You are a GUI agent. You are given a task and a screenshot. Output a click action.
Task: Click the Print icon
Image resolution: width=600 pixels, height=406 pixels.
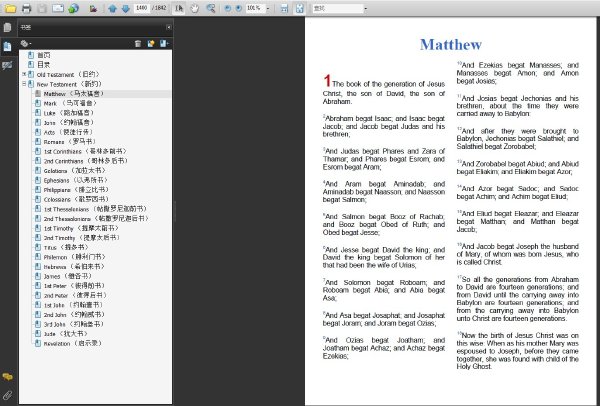click(x=26, y=8)
